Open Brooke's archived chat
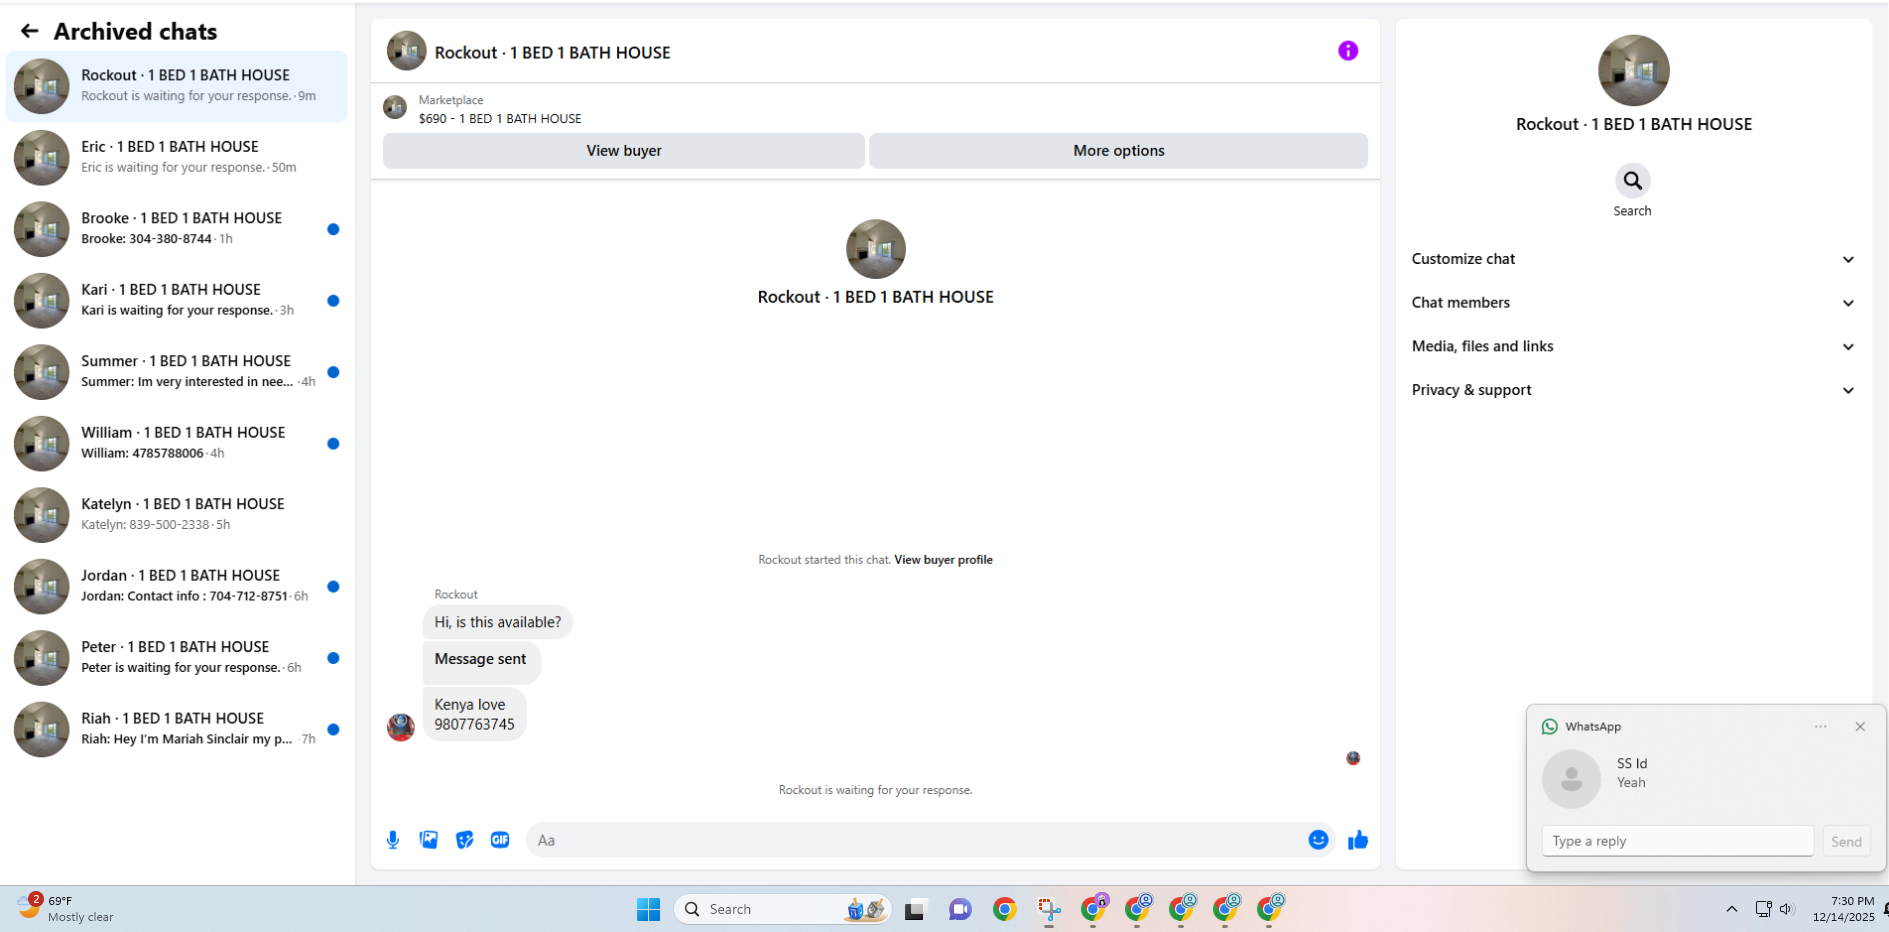The height and width of the screenshot is (932, 1889). (x=177, y=229)
